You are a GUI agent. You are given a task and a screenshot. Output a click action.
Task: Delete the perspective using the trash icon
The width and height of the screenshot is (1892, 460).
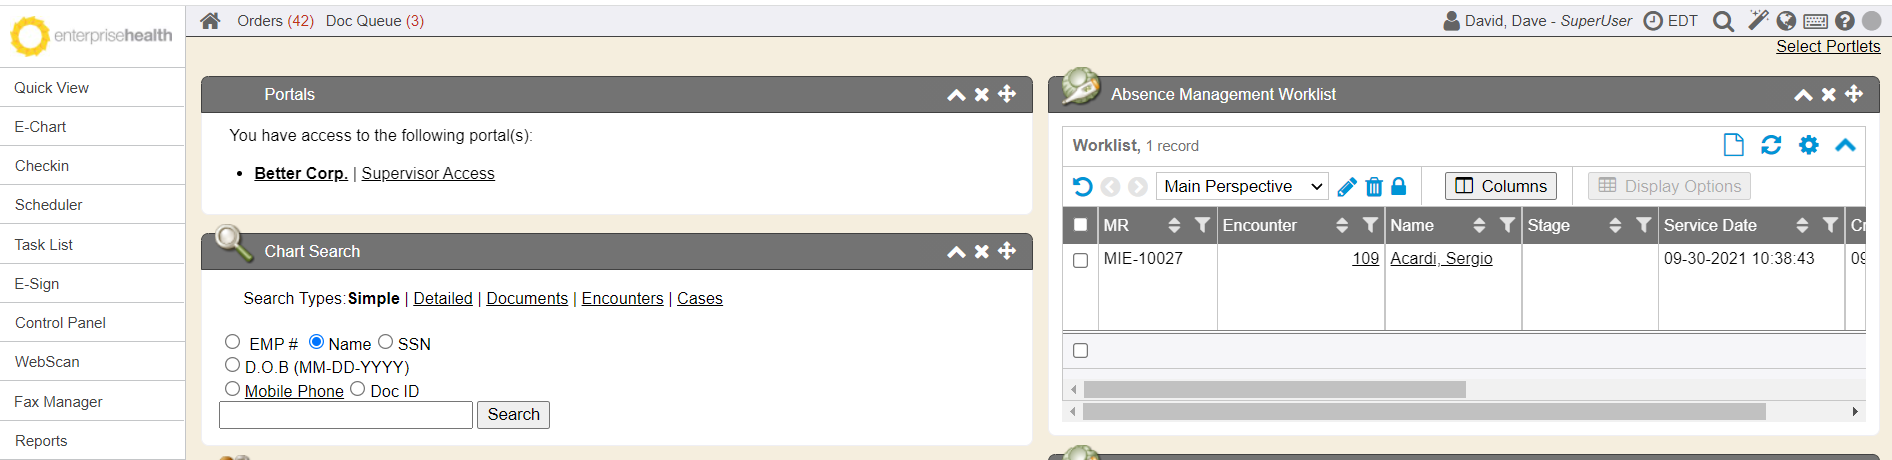pyautogui.click(x=1374, y=187)
